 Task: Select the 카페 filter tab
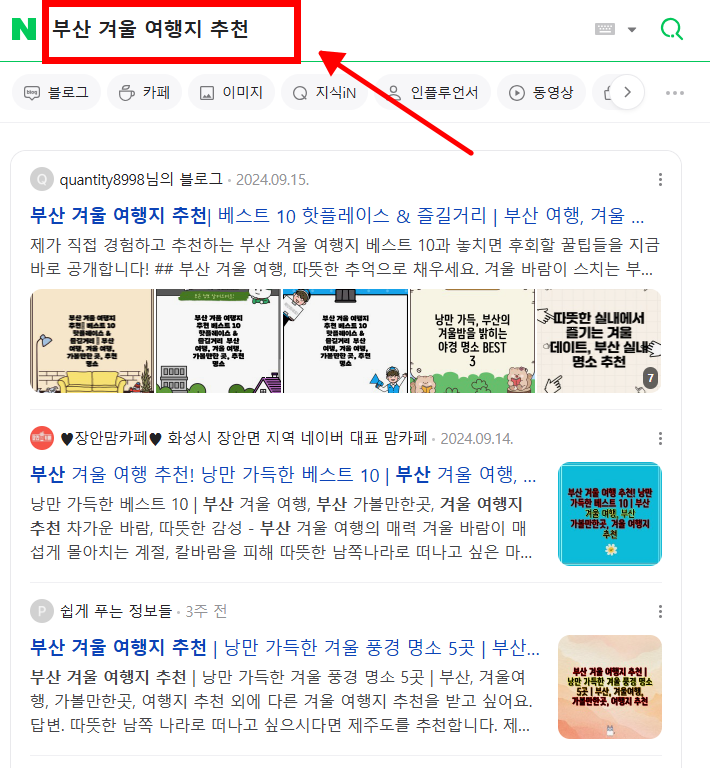144,92
